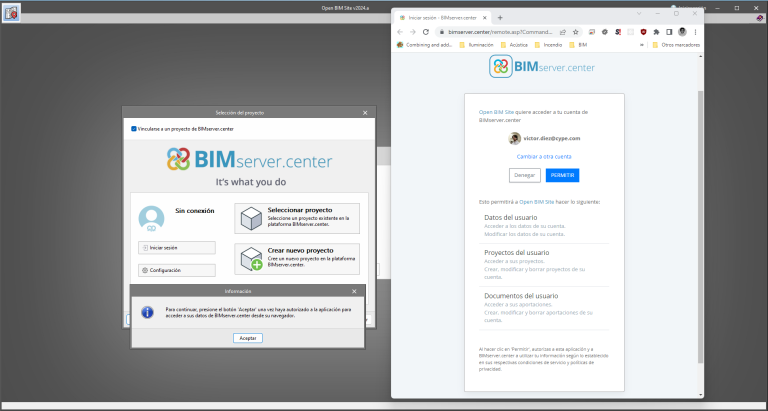Image resolution: width=768 pixels, height=411 pixels.
Task: Maximize the Open BIM Site main window
Action: [737, 8]
